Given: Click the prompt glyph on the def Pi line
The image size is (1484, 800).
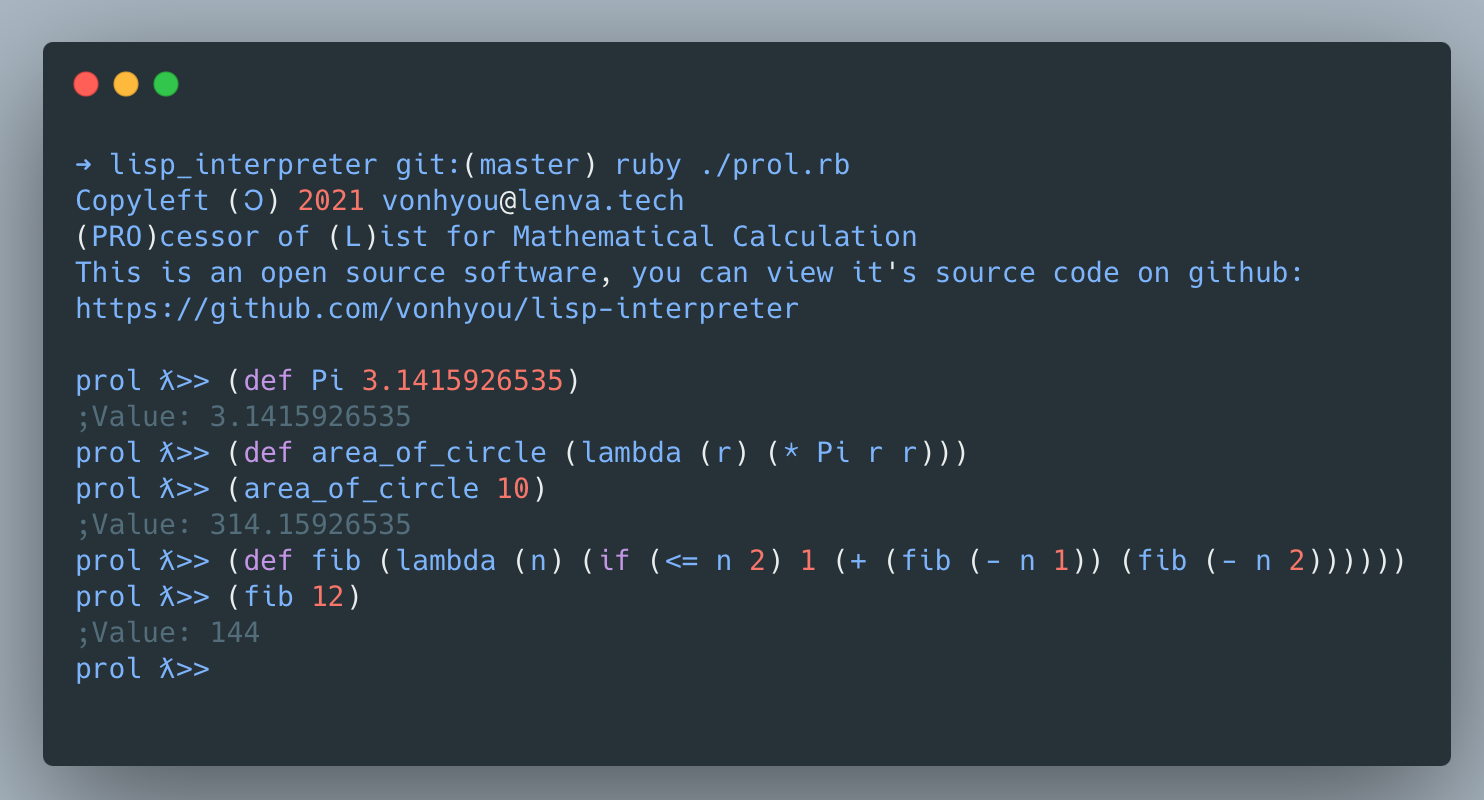Looking at the screenshot, I should point(168,380).
